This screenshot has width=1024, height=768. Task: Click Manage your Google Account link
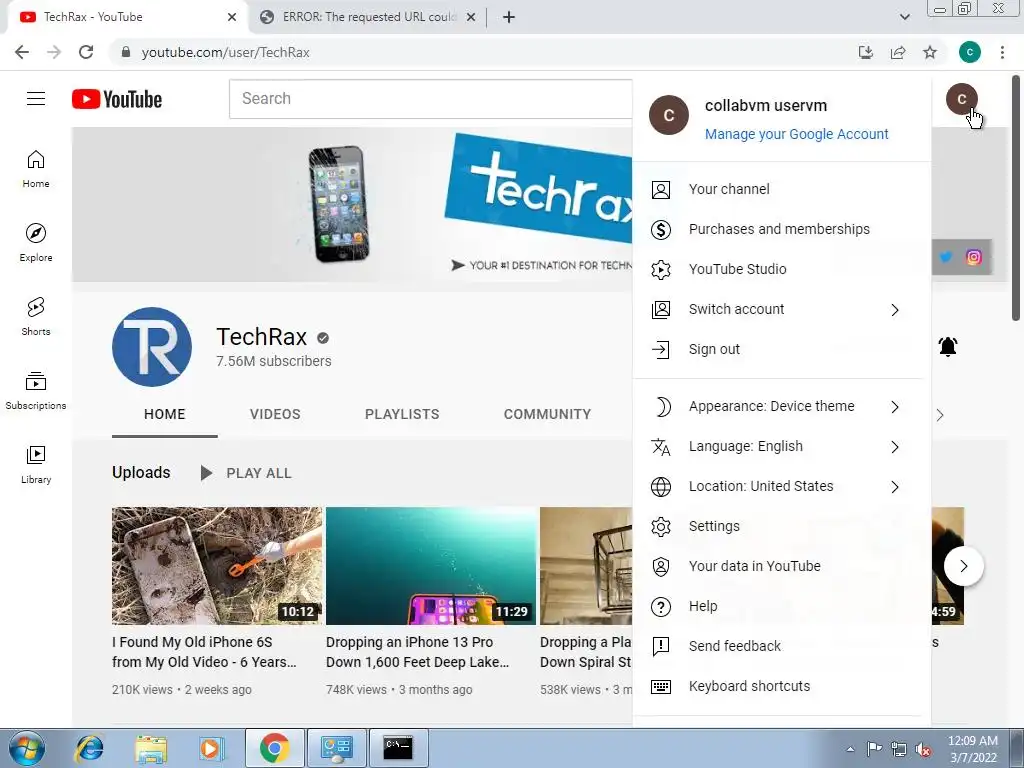pos(796,134)
